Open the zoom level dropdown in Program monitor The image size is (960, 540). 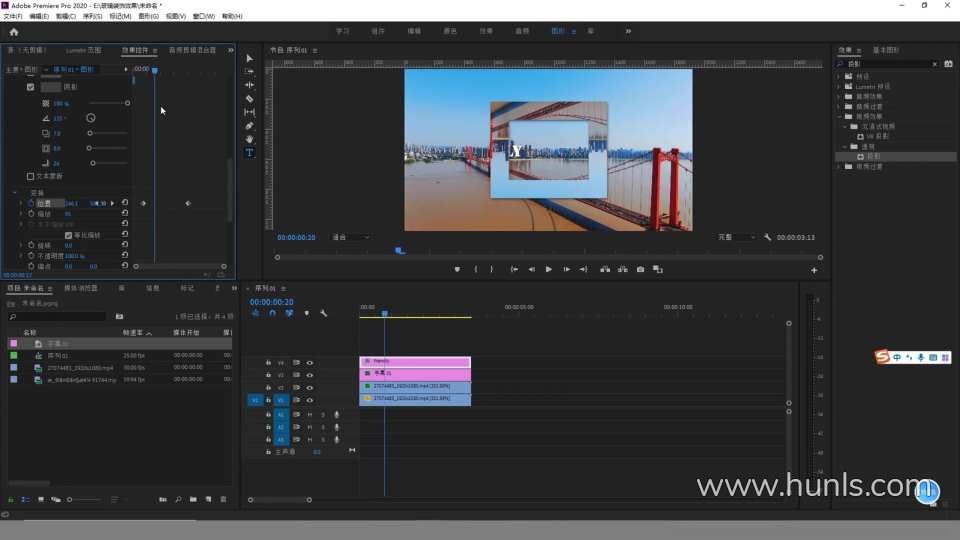click(350, 237)
